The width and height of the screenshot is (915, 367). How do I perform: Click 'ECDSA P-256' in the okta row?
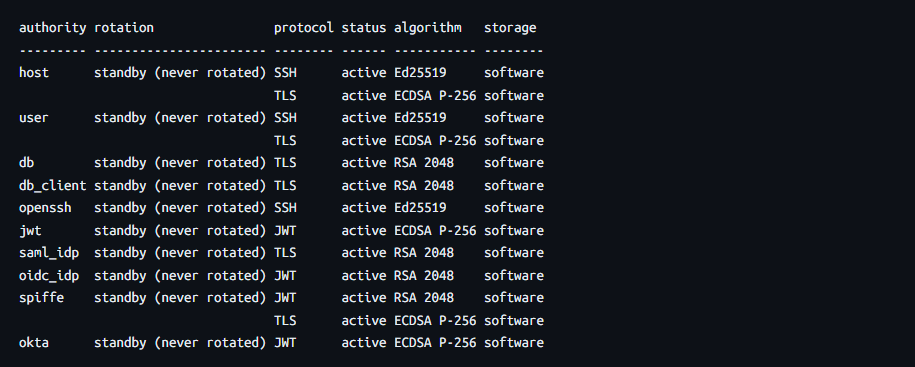point(435,342)
